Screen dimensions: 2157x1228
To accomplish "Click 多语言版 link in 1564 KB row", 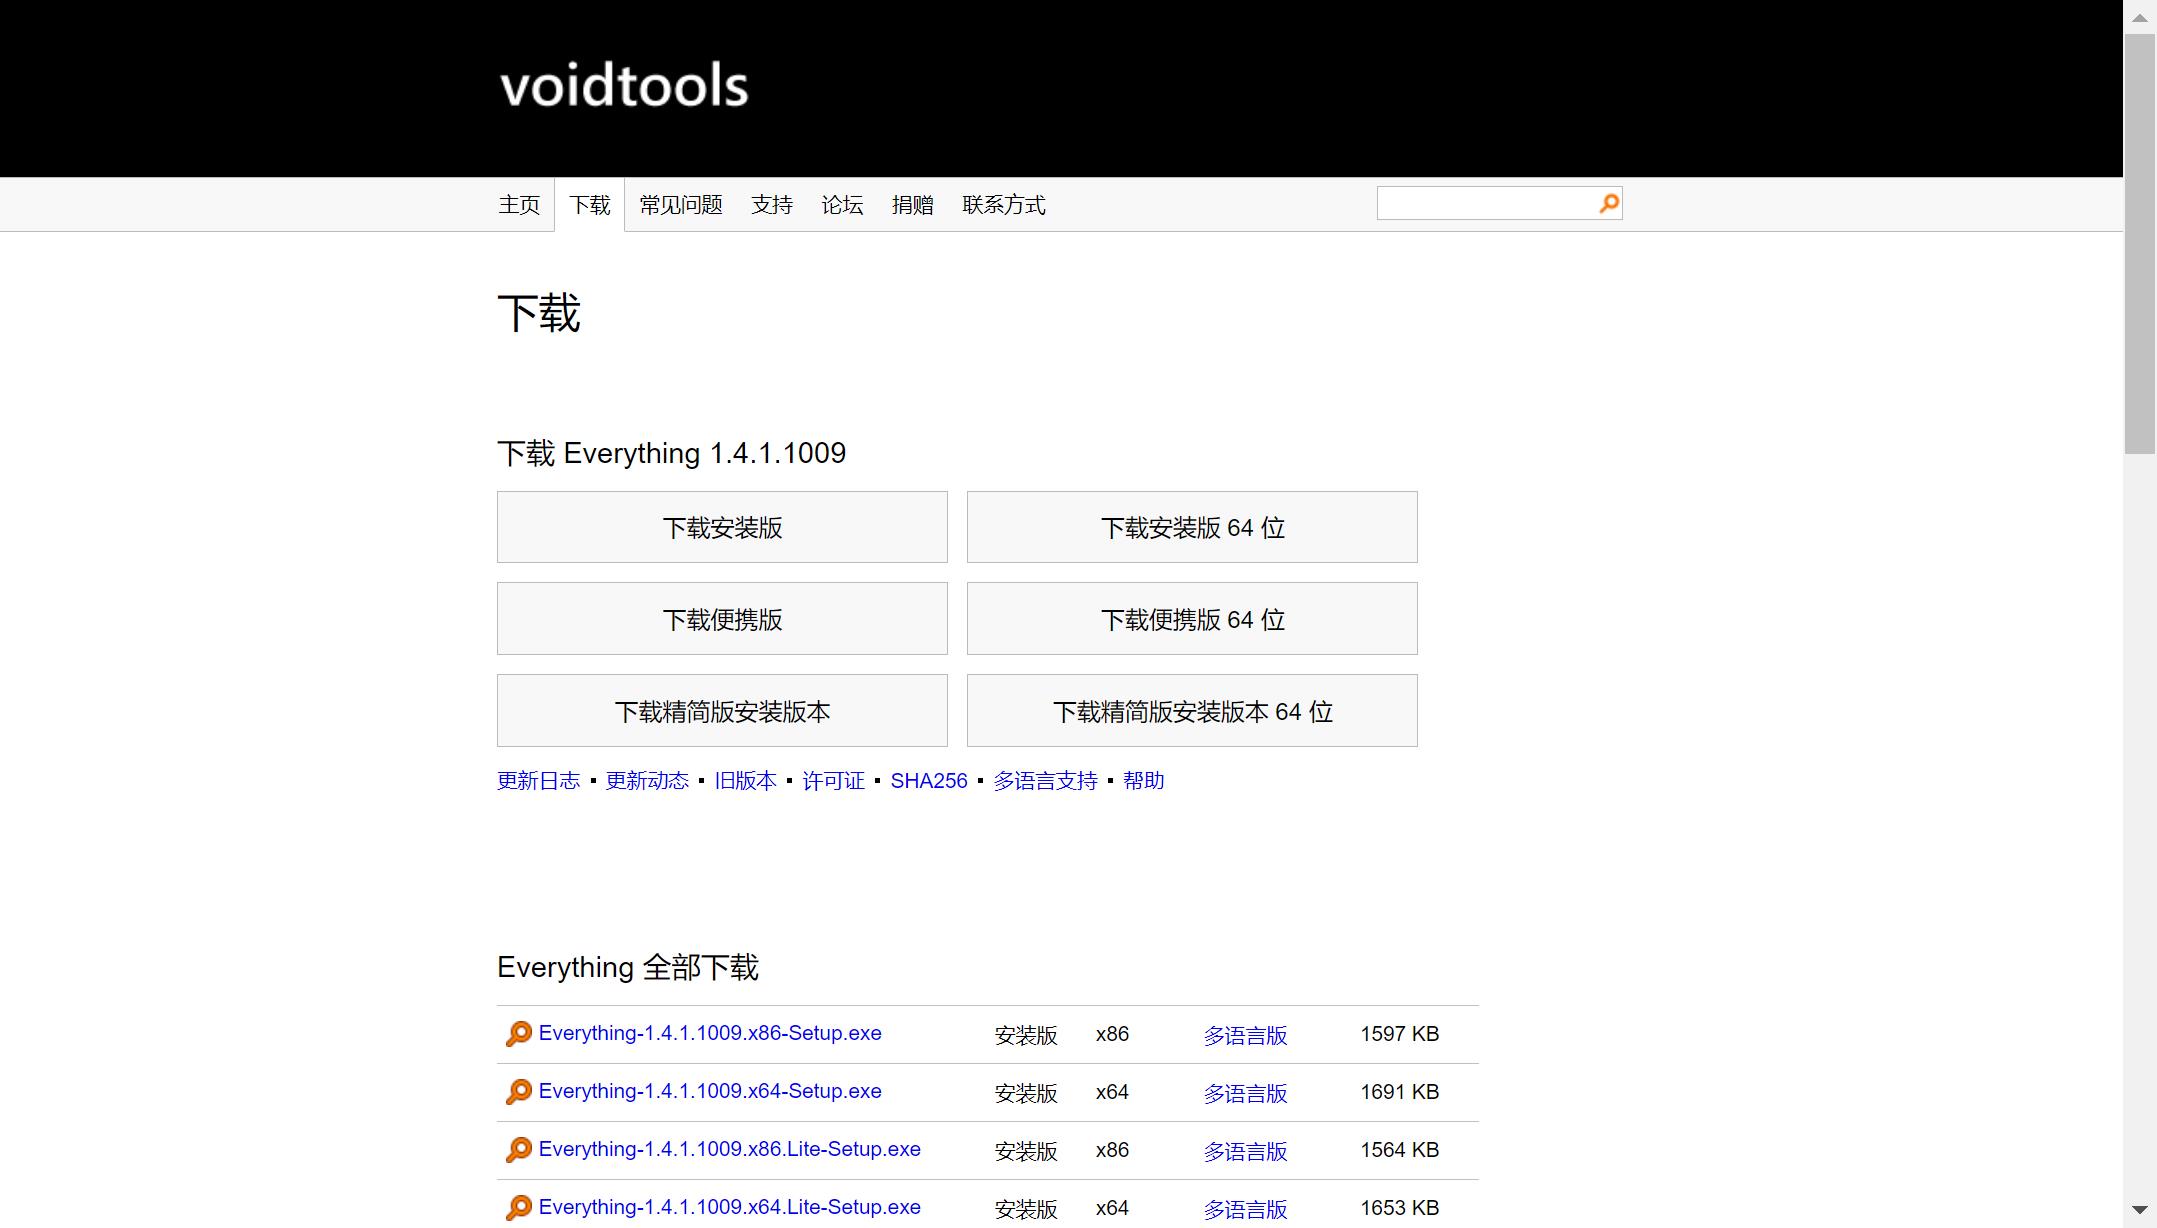I will click(1245, 1152).
